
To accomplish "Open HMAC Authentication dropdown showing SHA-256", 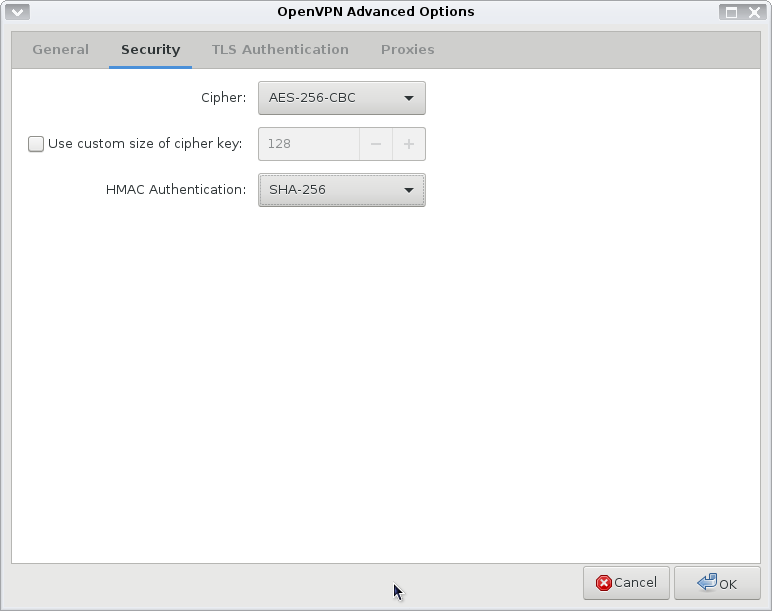I will pyautogui.click(x=342, y=190).
